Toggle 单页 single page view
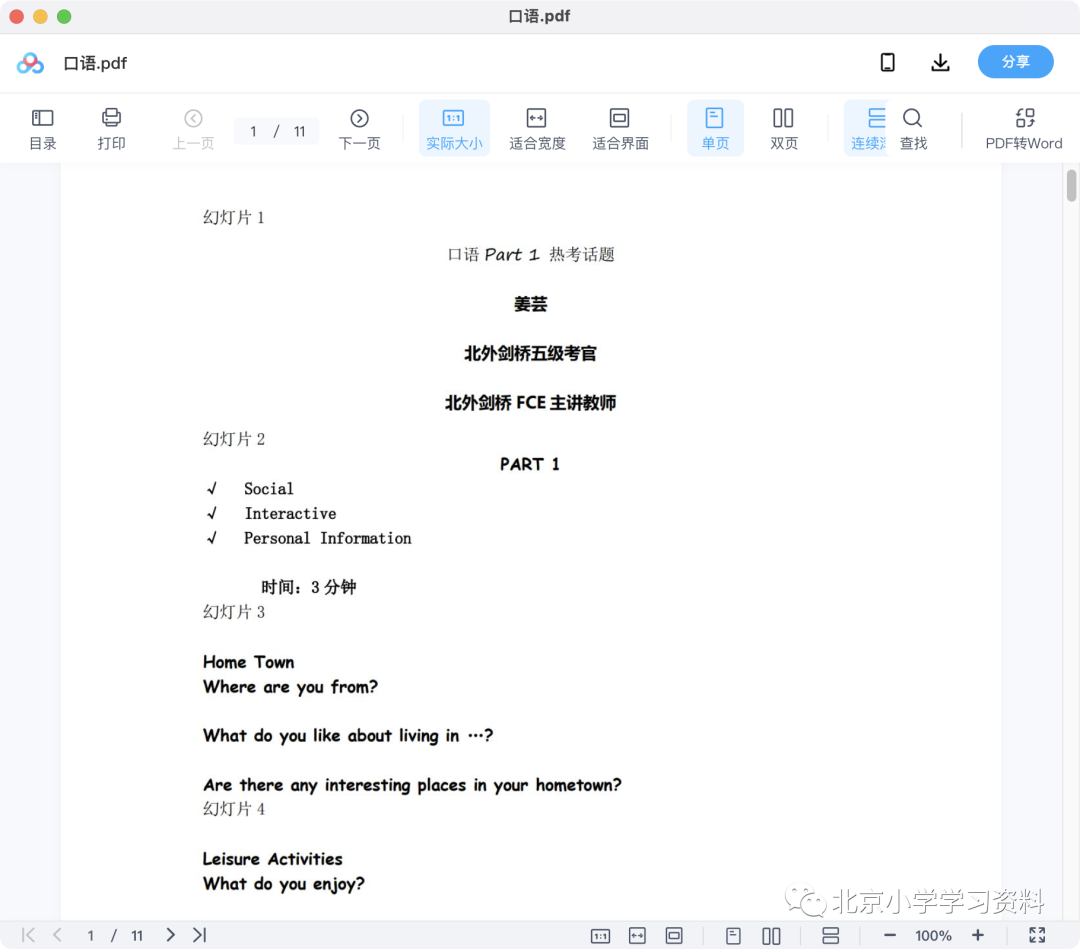 (715, 129)
